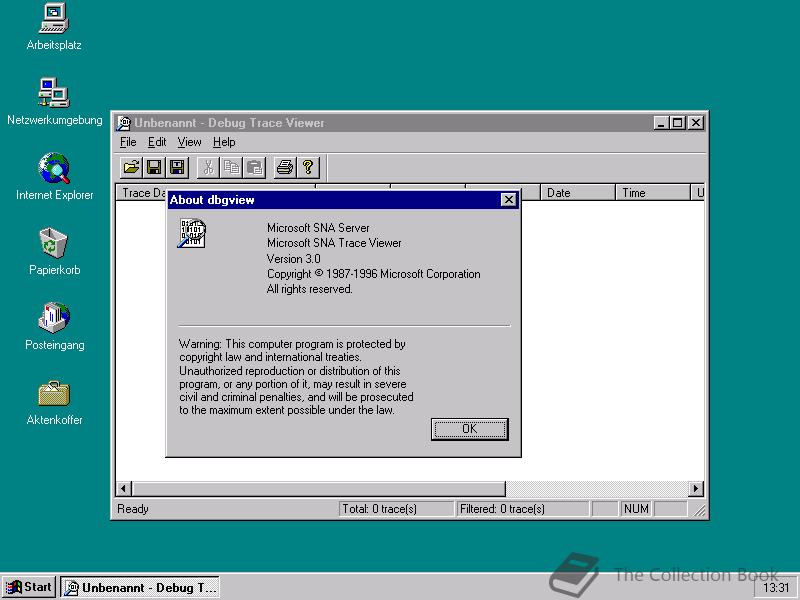The width and height of the screenshot is (800, 600).
Task: Open the Help menu
Action: point(224,142)
